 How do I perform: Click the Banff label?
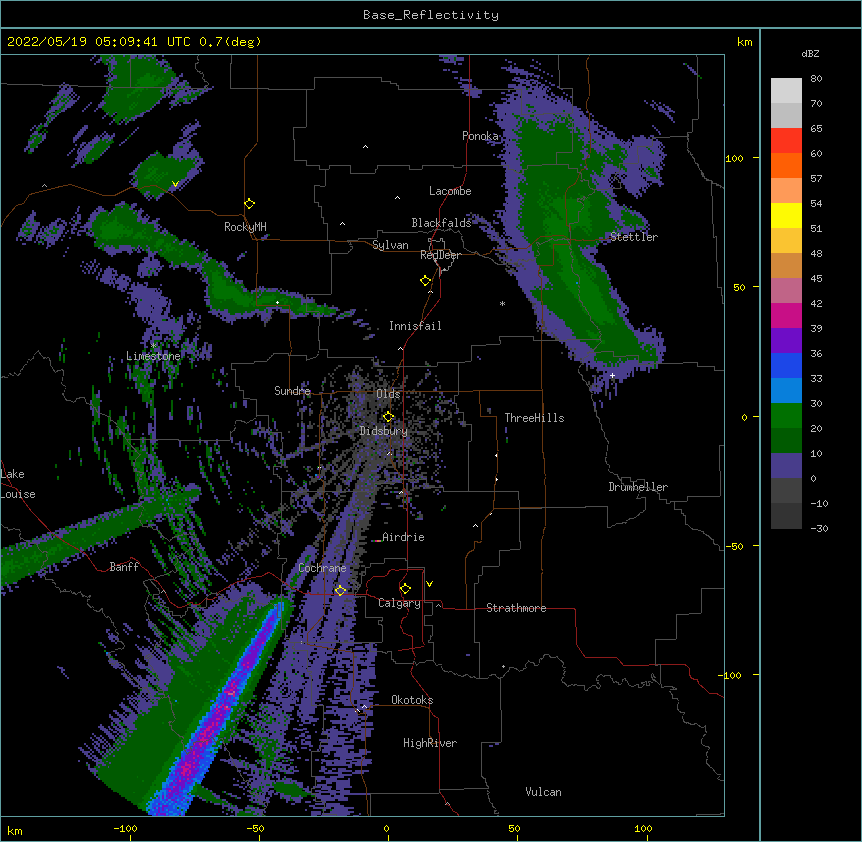[x=124, y=567]
